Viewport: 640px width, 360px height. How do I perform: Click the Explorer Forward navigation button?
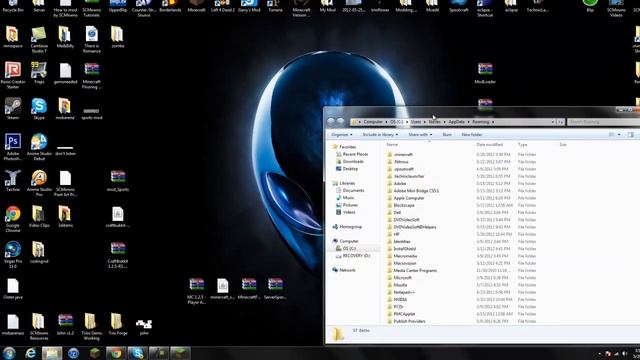340,121
